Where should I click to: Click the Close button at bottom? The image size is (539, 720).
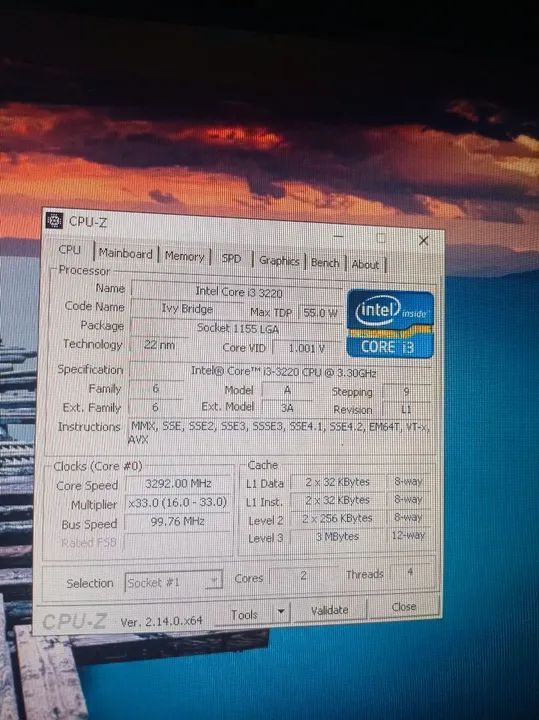coord(404,607)
